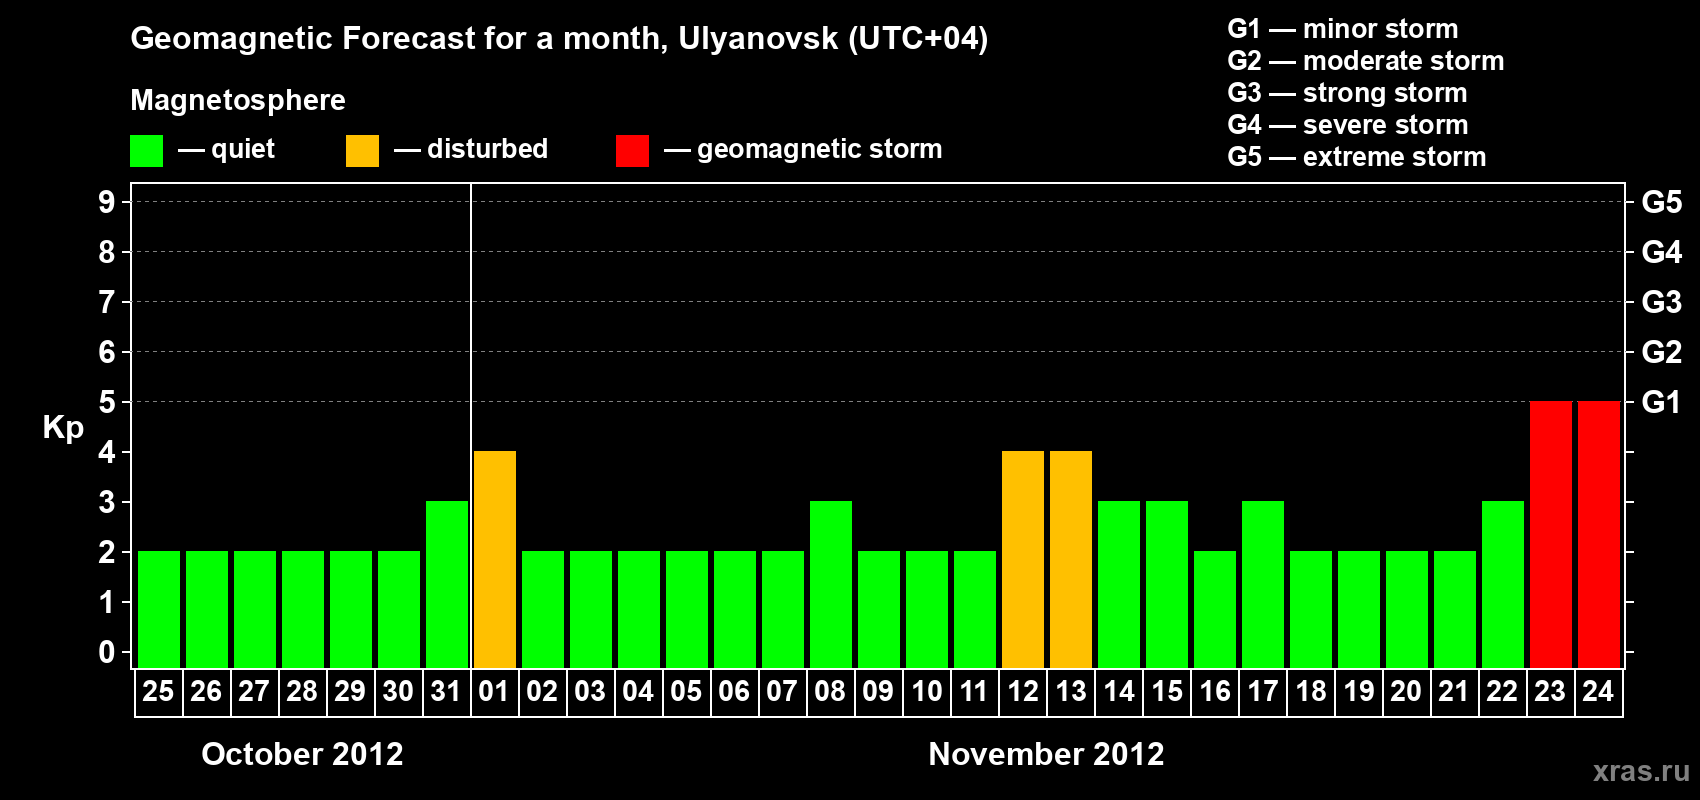Click the 'G2 — moderate storm' legend line

point(1366,61)
